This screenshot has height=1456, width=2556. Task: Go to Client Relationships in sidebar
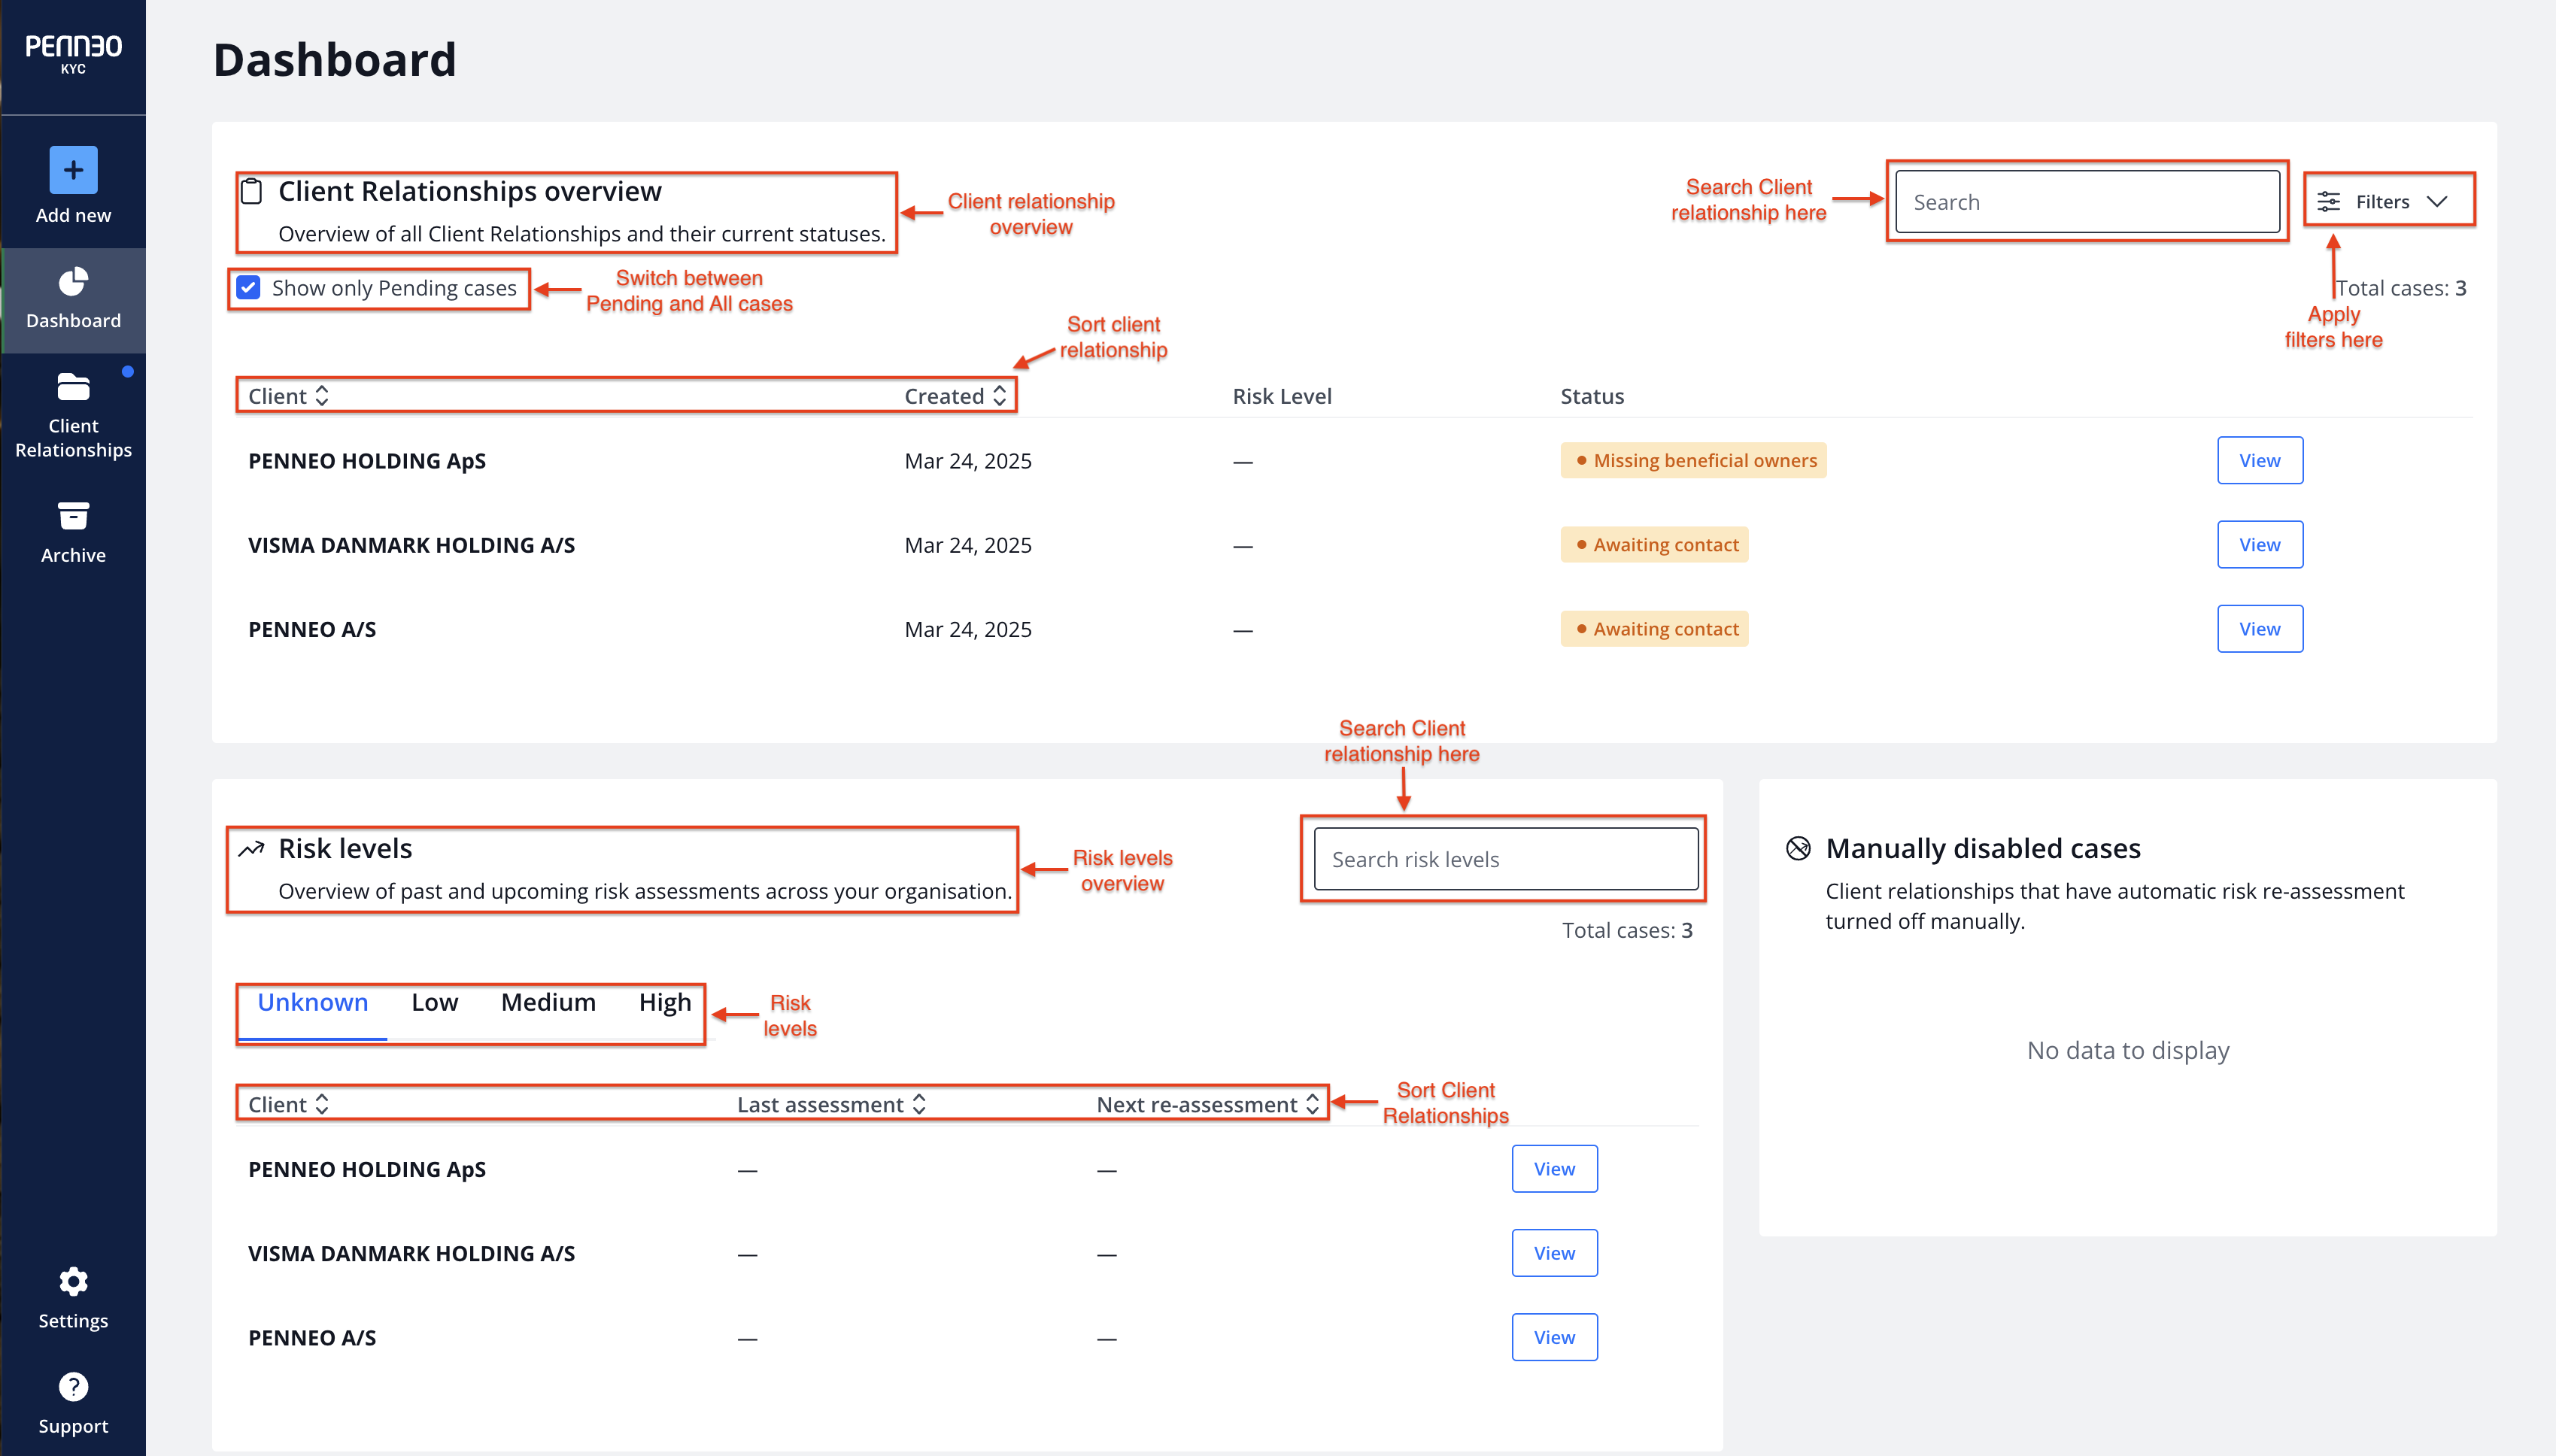pos(73,416)
